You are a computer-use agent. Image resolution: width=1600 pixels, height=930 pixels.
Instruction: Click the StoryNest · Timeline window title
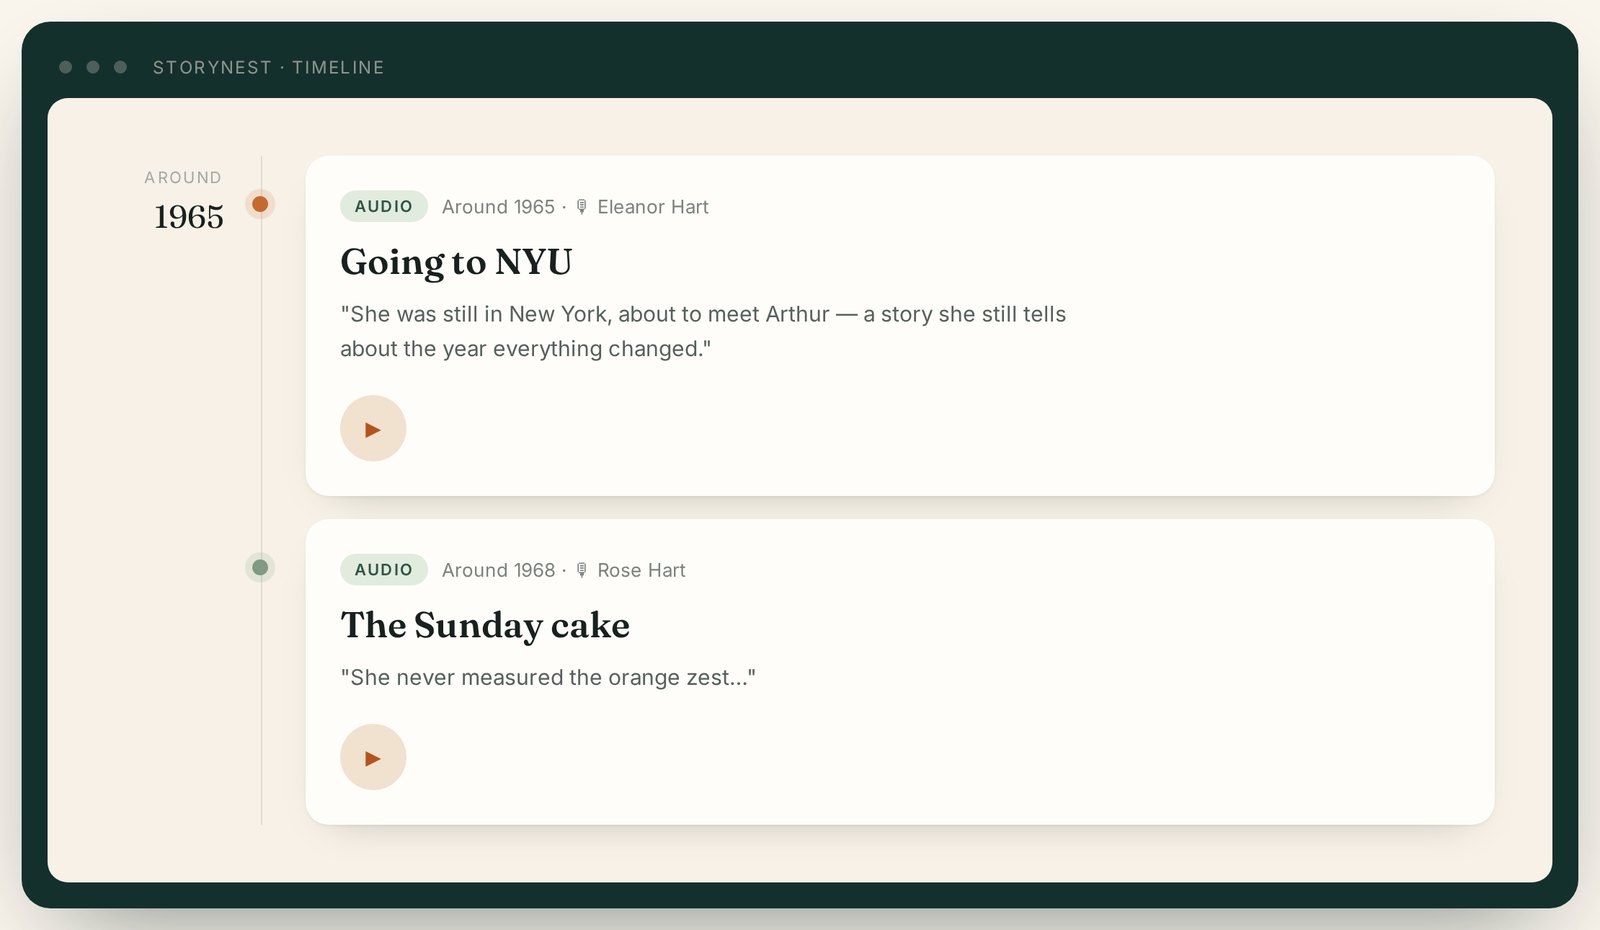tap(268, 67)
